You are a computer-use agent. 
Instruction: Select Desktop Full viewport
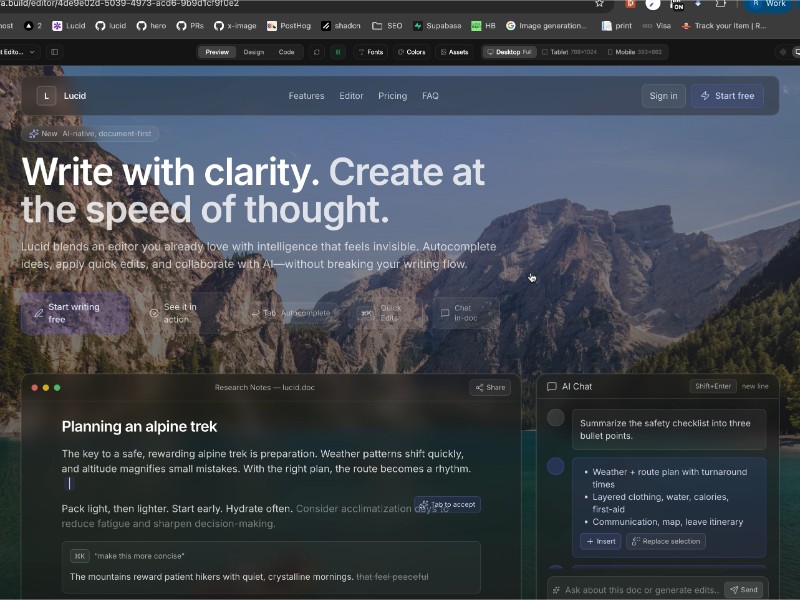pos(509,52)
